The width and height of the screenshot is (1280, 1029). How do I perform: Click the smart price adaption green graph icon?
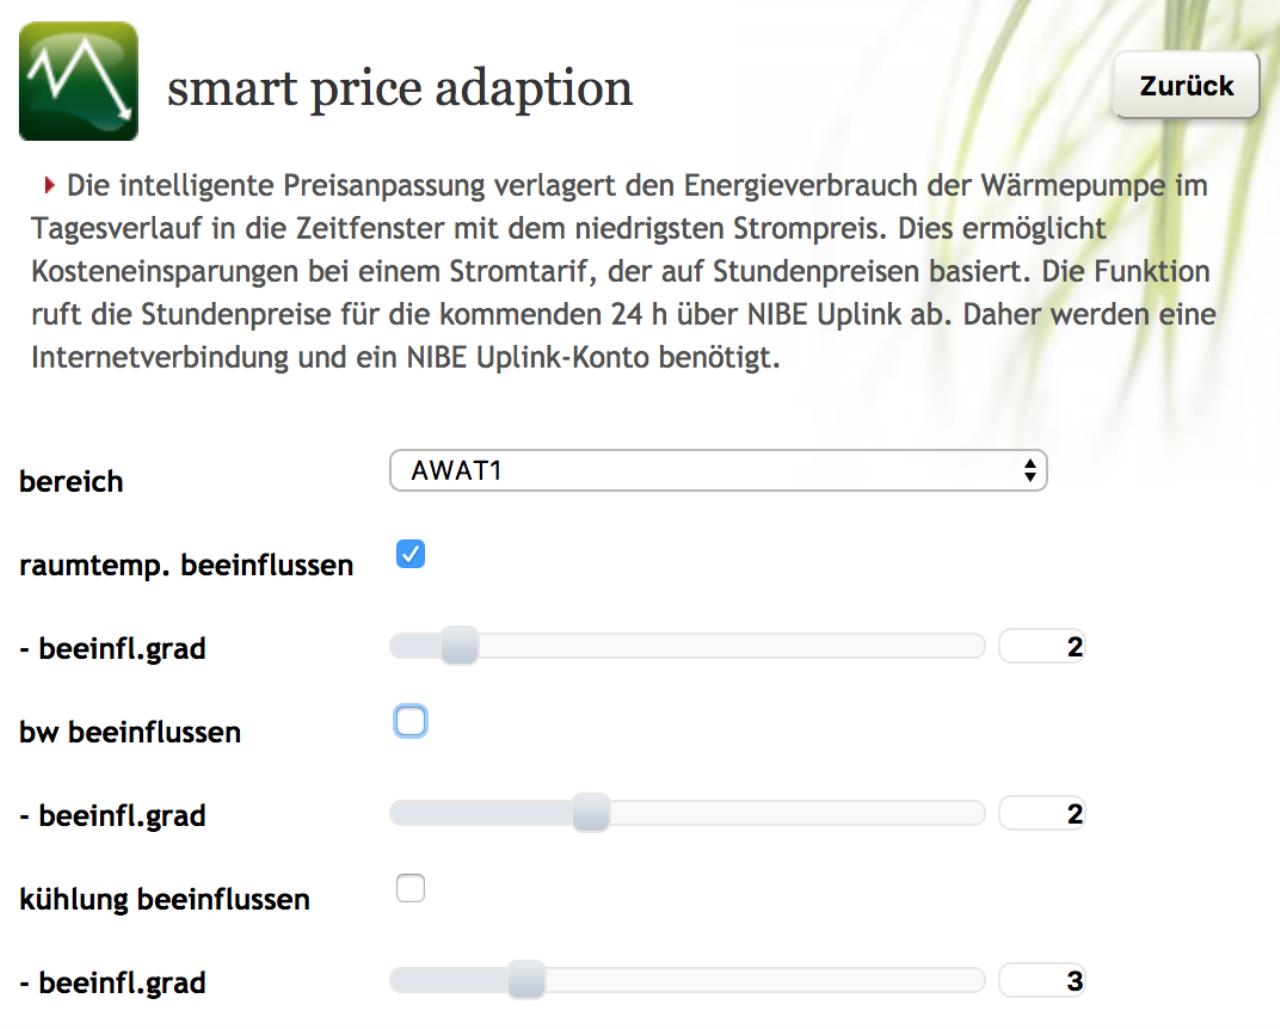79,81
